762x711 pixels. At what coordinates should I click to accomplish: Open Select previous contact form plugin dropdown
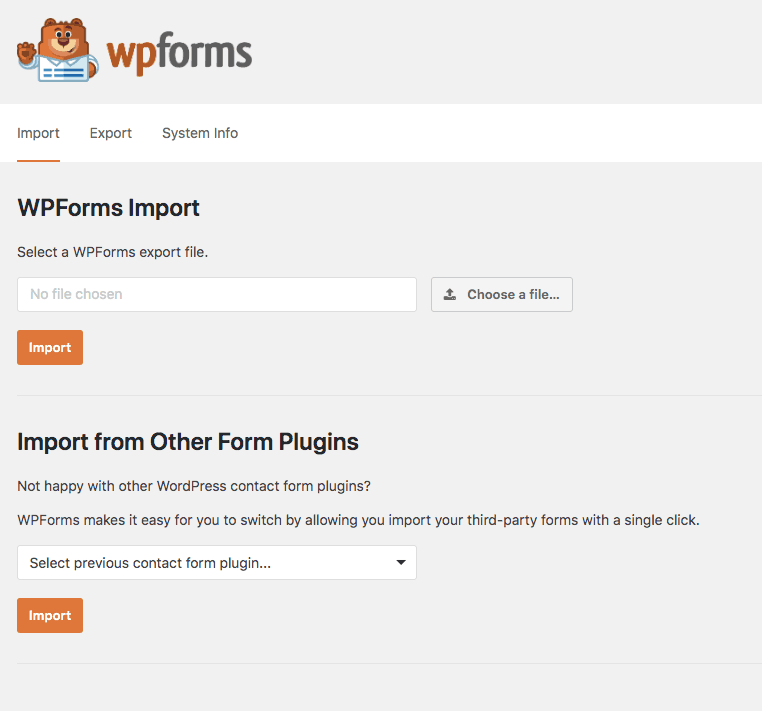(217, 562)
